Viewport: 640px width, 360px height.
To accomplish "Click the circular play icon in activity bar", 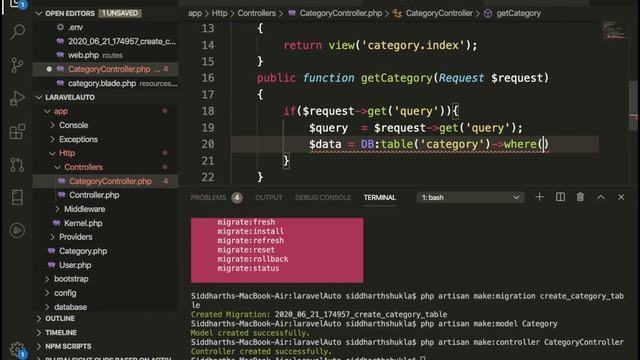I will coord(17,231).
